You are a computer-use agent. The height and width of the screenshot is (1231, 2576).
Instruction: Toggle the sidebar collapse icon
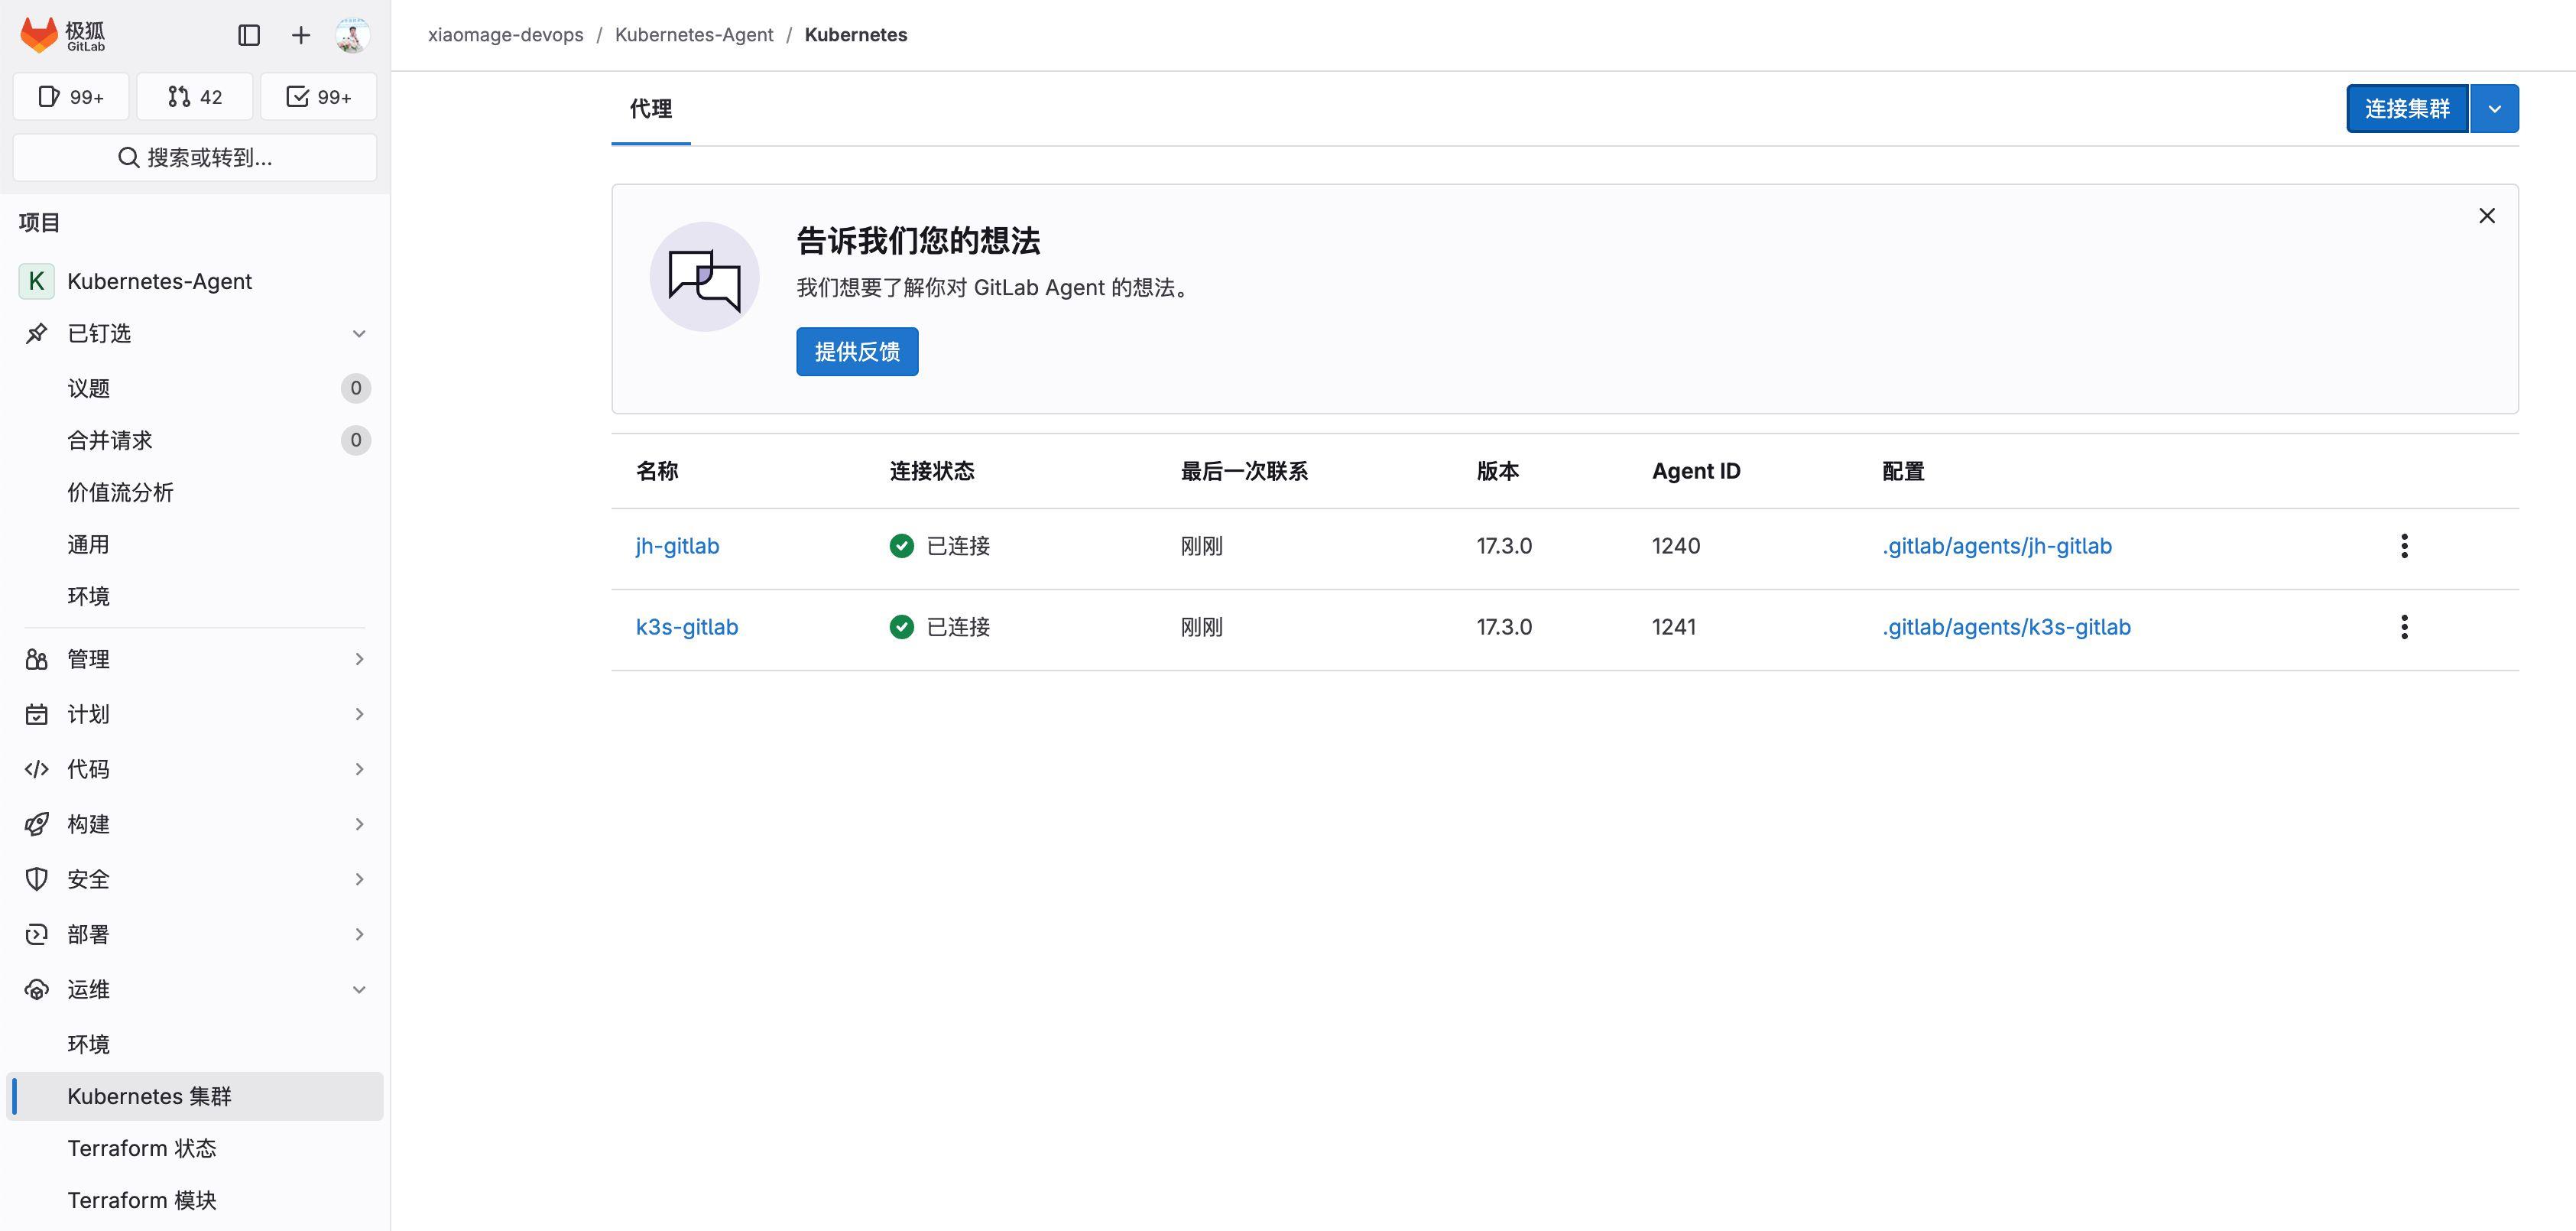(x=249, y=35)
